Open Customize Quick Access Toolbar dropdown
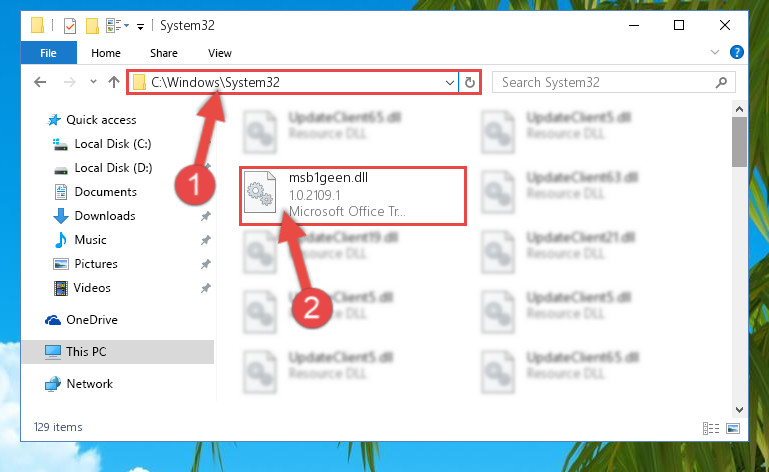This screenshot has height=472, width=769. (140, 26)
